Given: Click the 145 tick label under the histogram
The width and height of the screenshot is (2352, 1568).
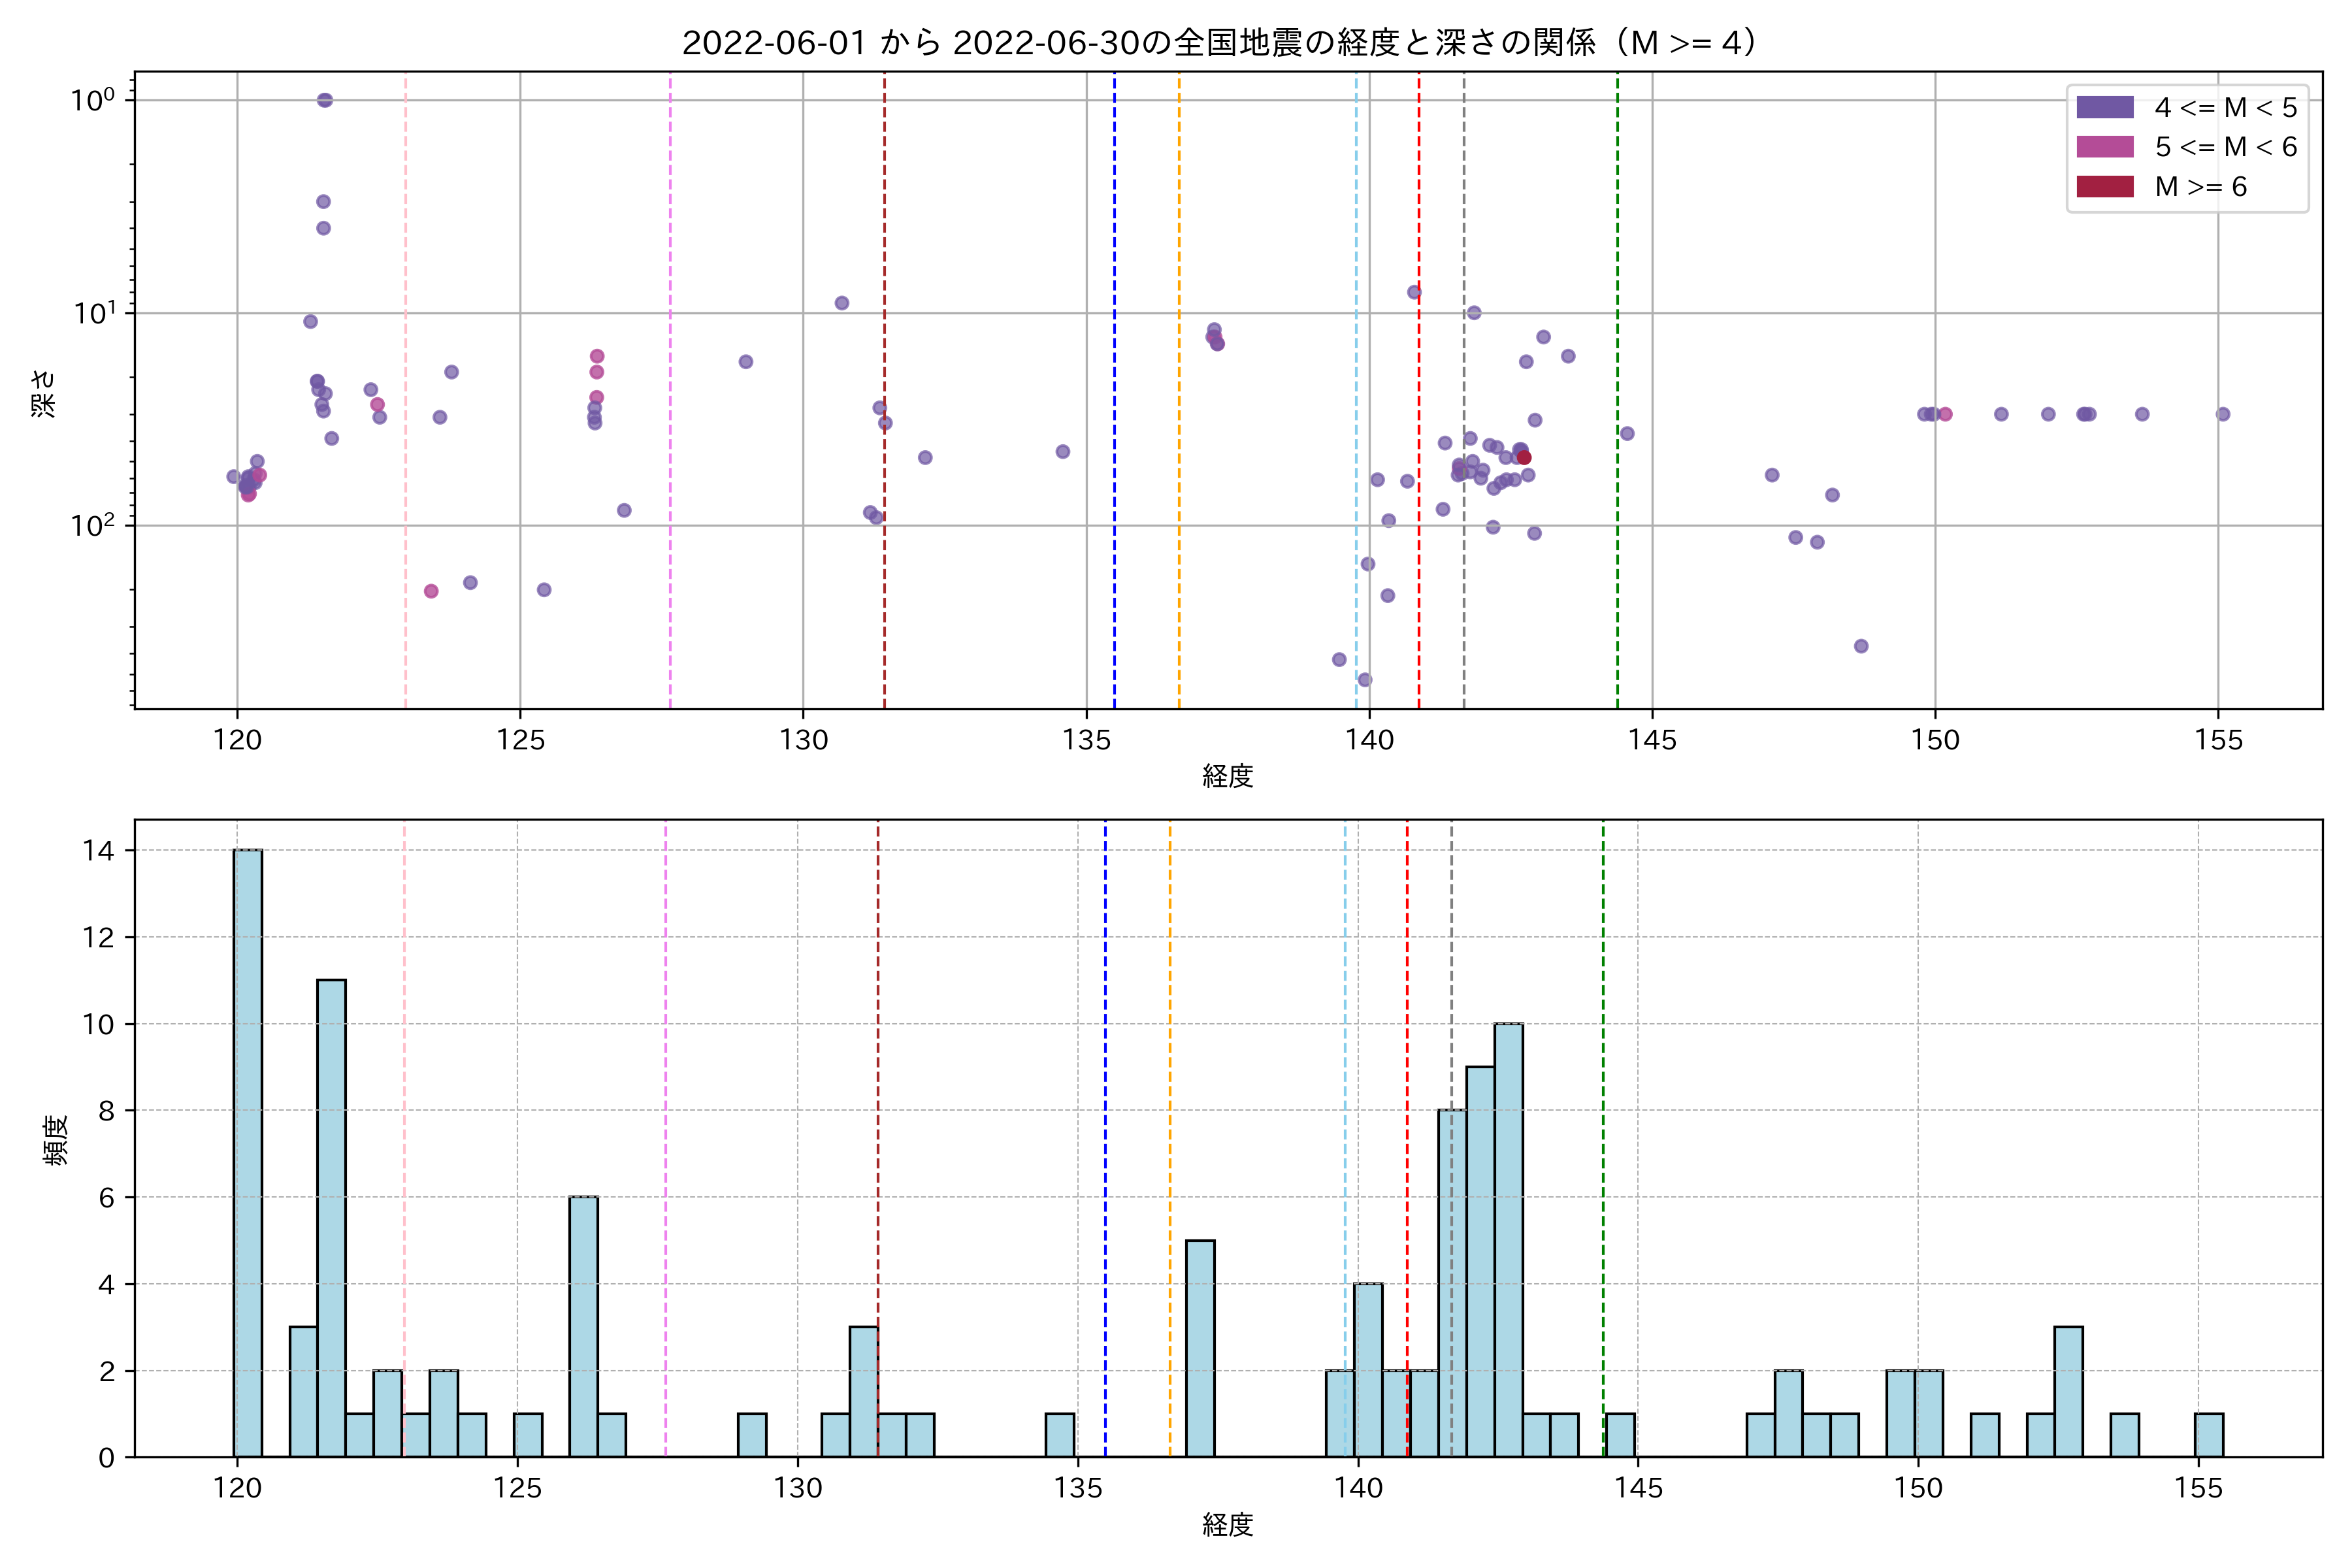Looking at the screenshot, I should click(x=1638, y=1488).
